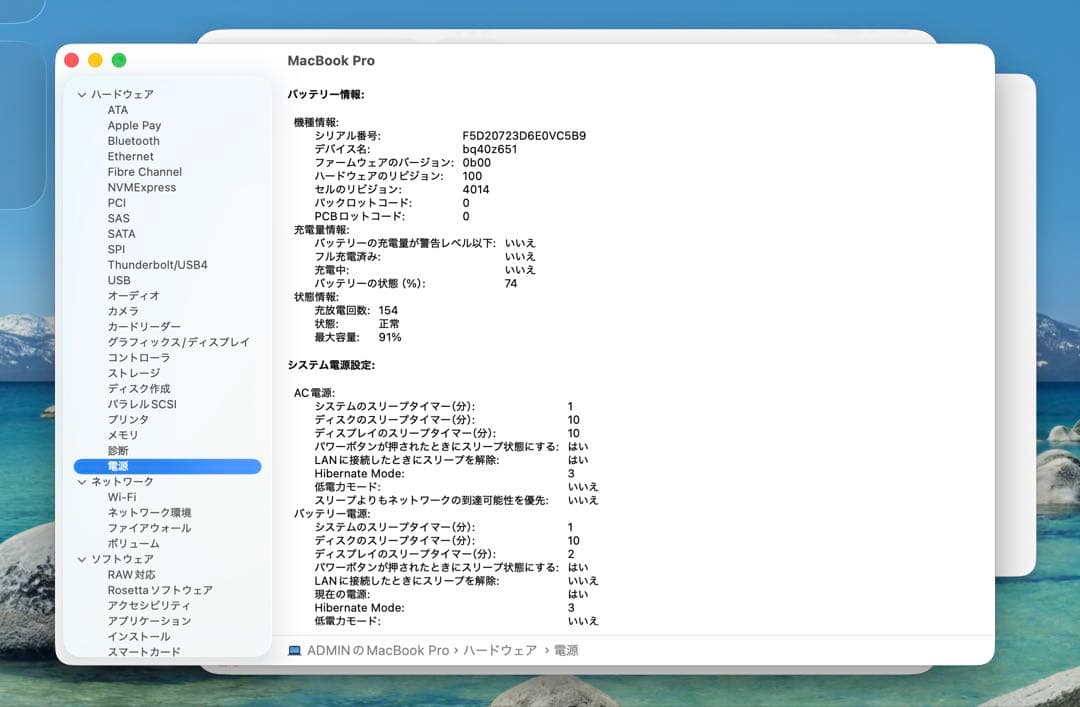Click 電源 in the path bar
The image size is (1080, 707).
click(566, 650)
